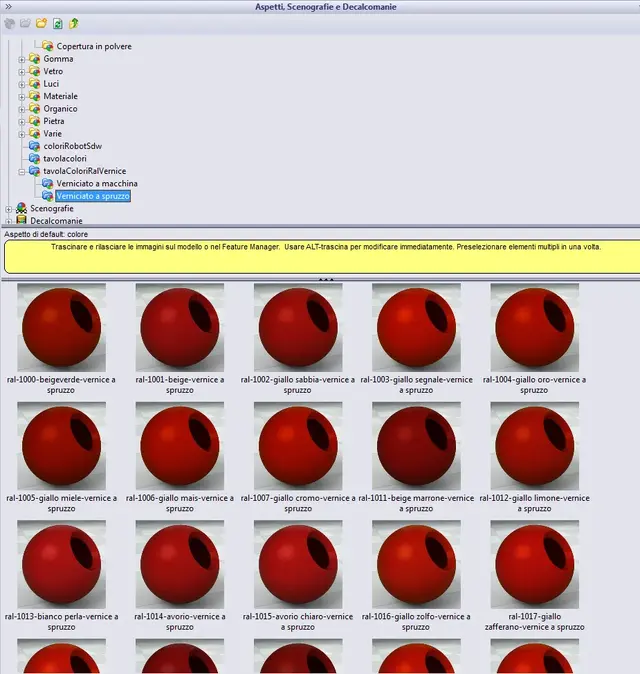Expand the Pietra folder
Screen dimensions: 640x674
(x=21, y=122)
